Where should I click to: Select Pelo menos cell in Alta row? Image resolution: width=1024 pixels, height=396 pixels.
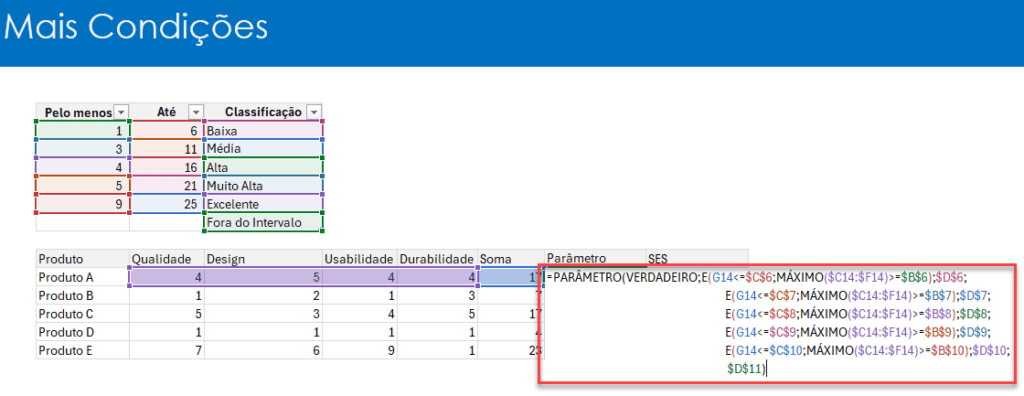(x=82, y=167)
